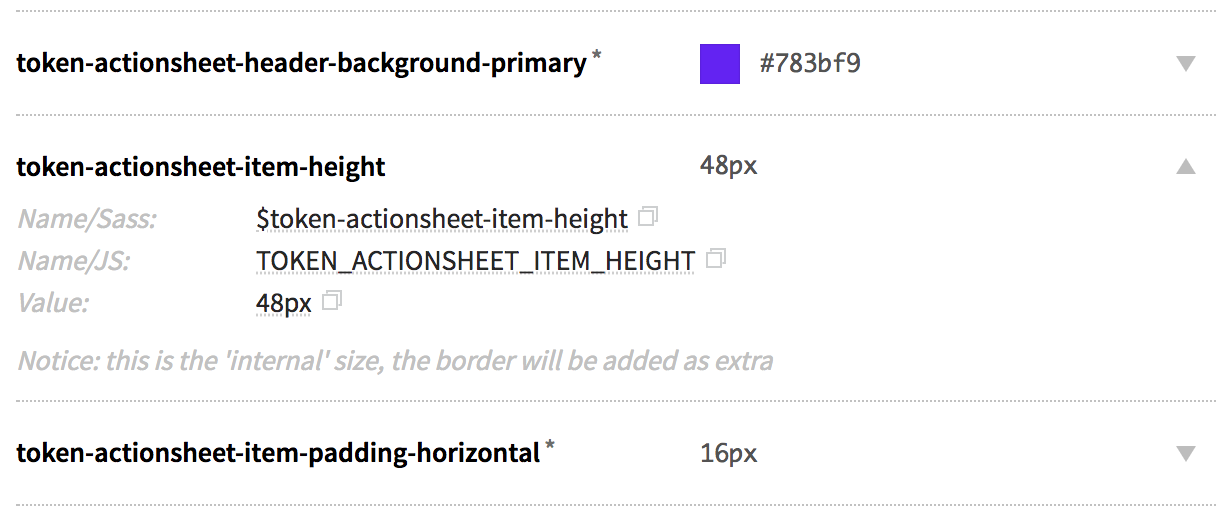Expand the item-padding-horizontal token row arrow

click(x=1186, y=454)
